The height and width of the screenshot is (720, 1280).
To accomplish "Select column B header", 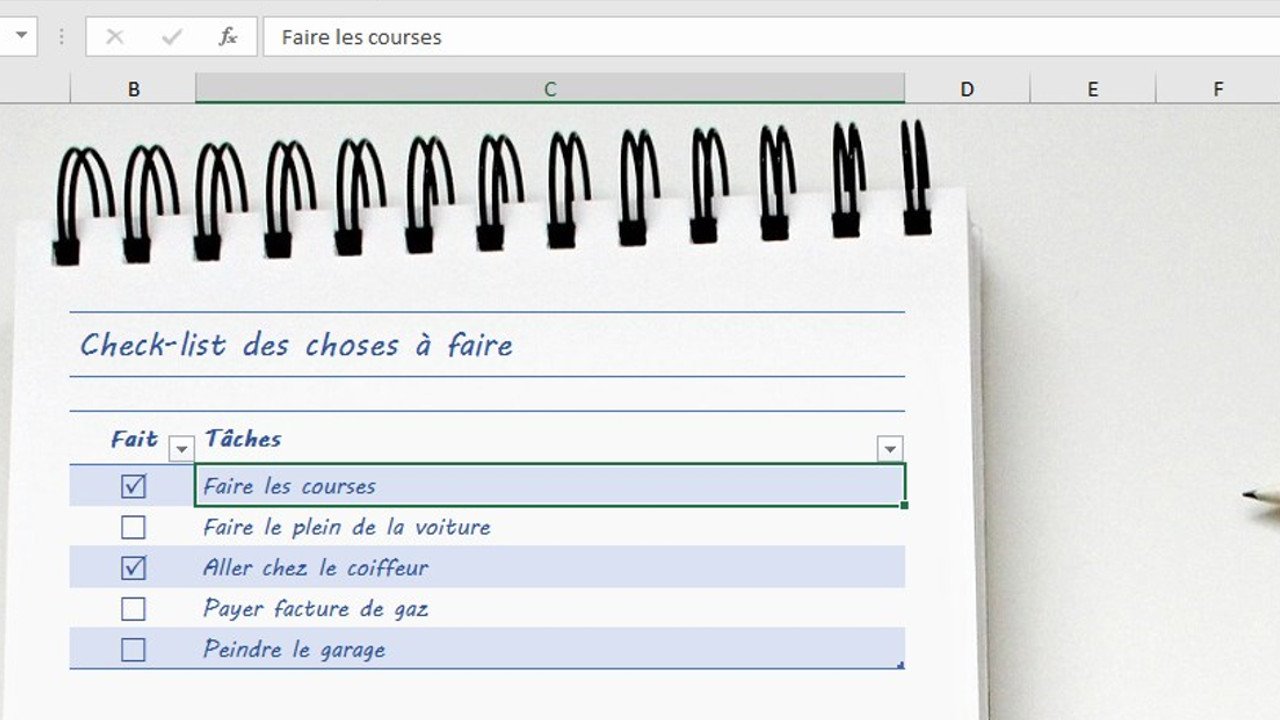I will tap(133, 89).
